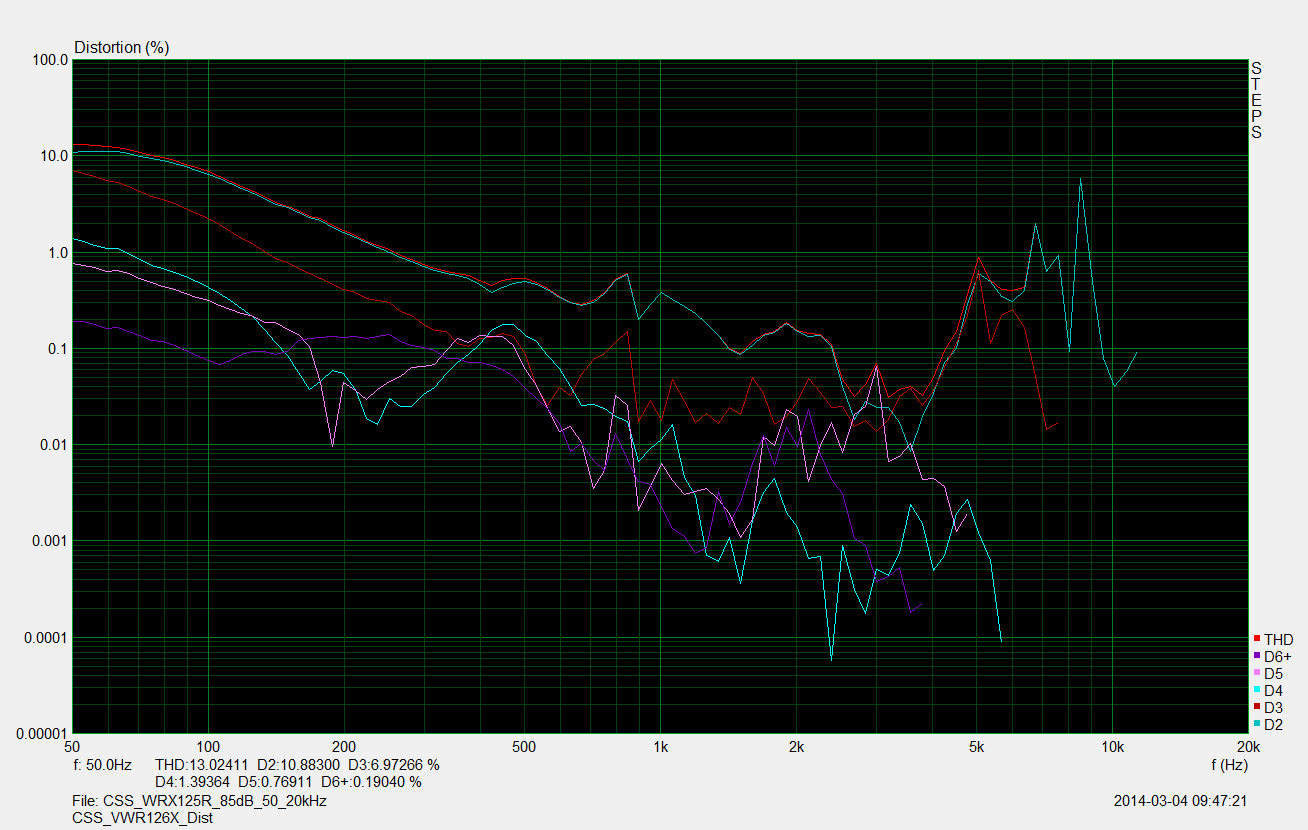Click the File: CSS_WRX125R_85dB_50_20kHz text

tap(200, 801)
